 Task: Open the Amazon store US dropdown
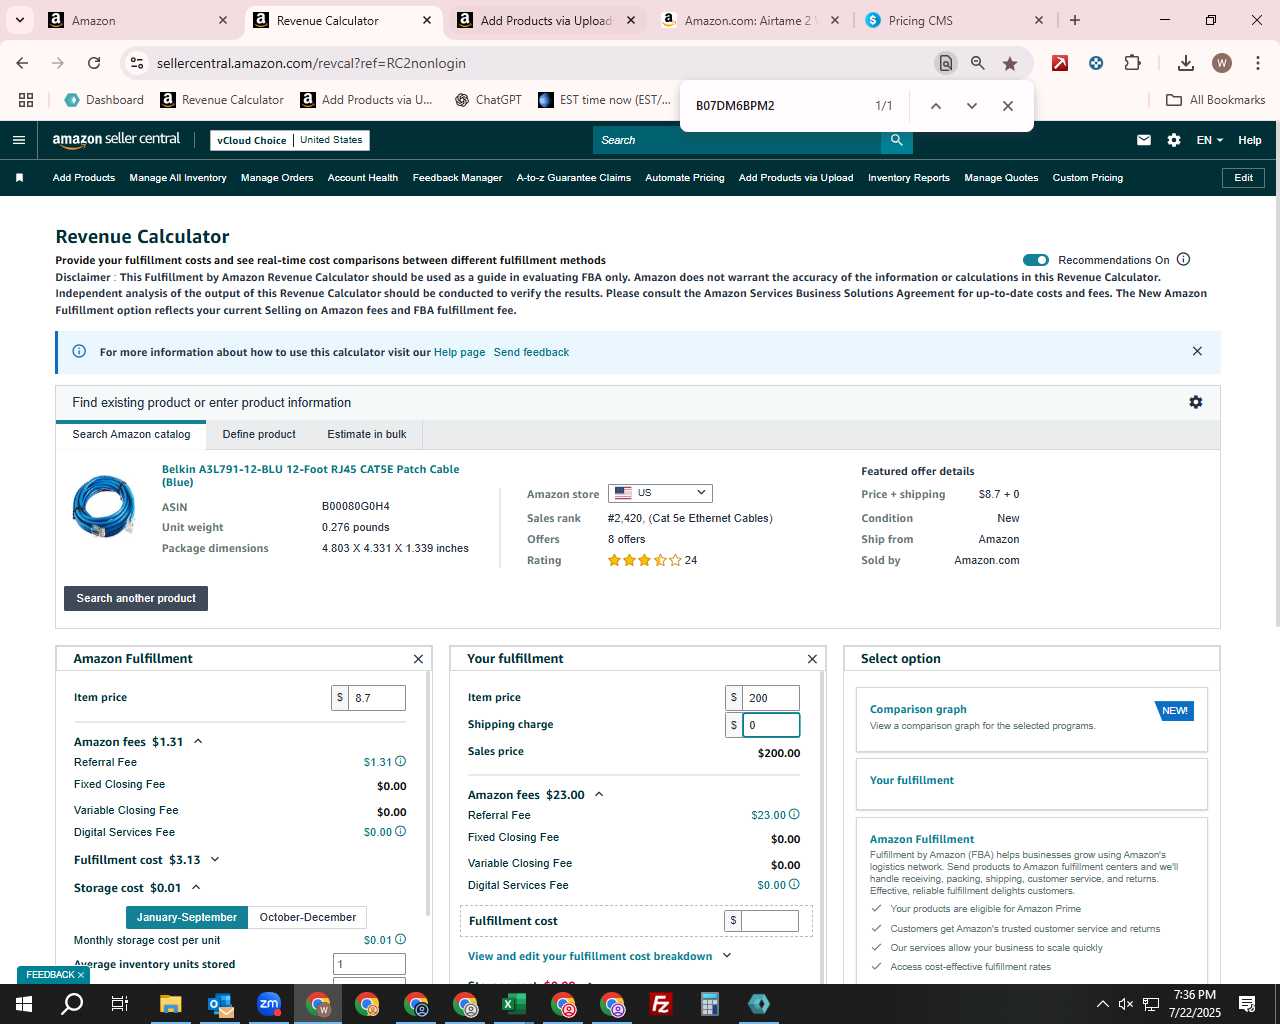660,493
